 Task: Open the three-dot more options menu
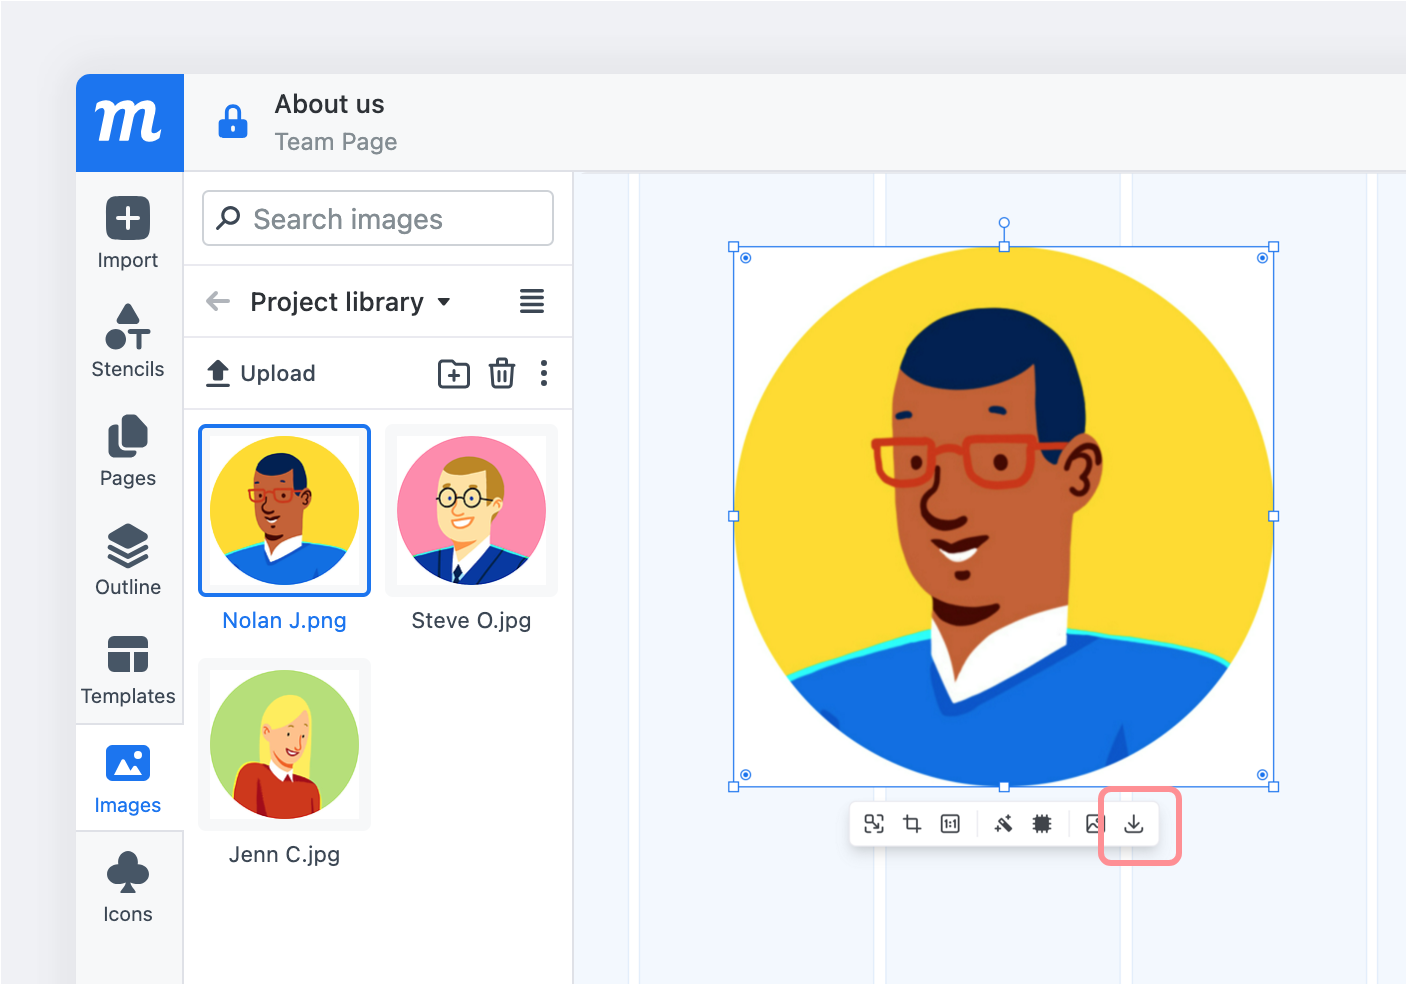tap(544, 373)
